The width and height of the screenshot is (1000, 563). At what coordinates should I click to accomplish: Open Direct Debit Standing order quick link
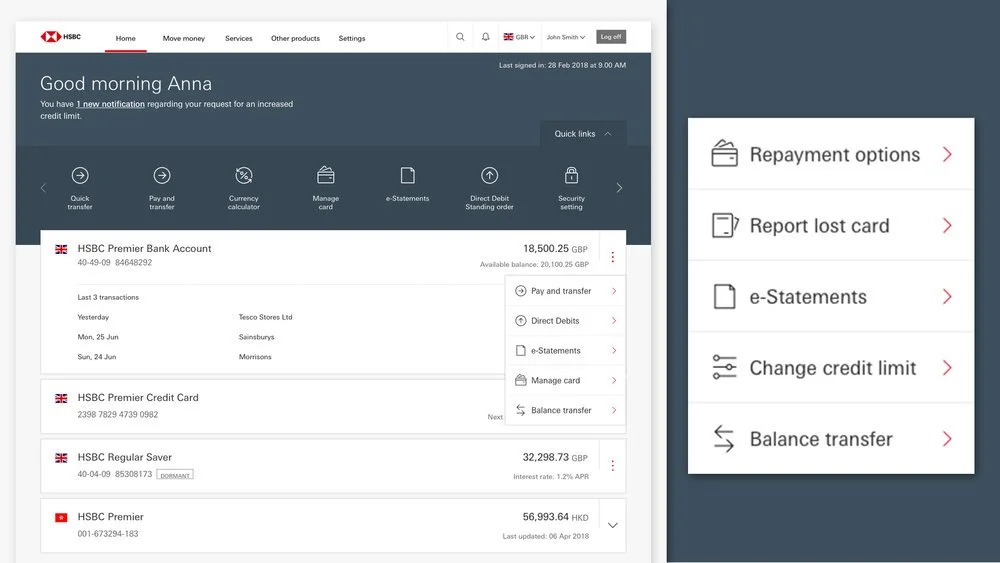[x=489, y=187]
